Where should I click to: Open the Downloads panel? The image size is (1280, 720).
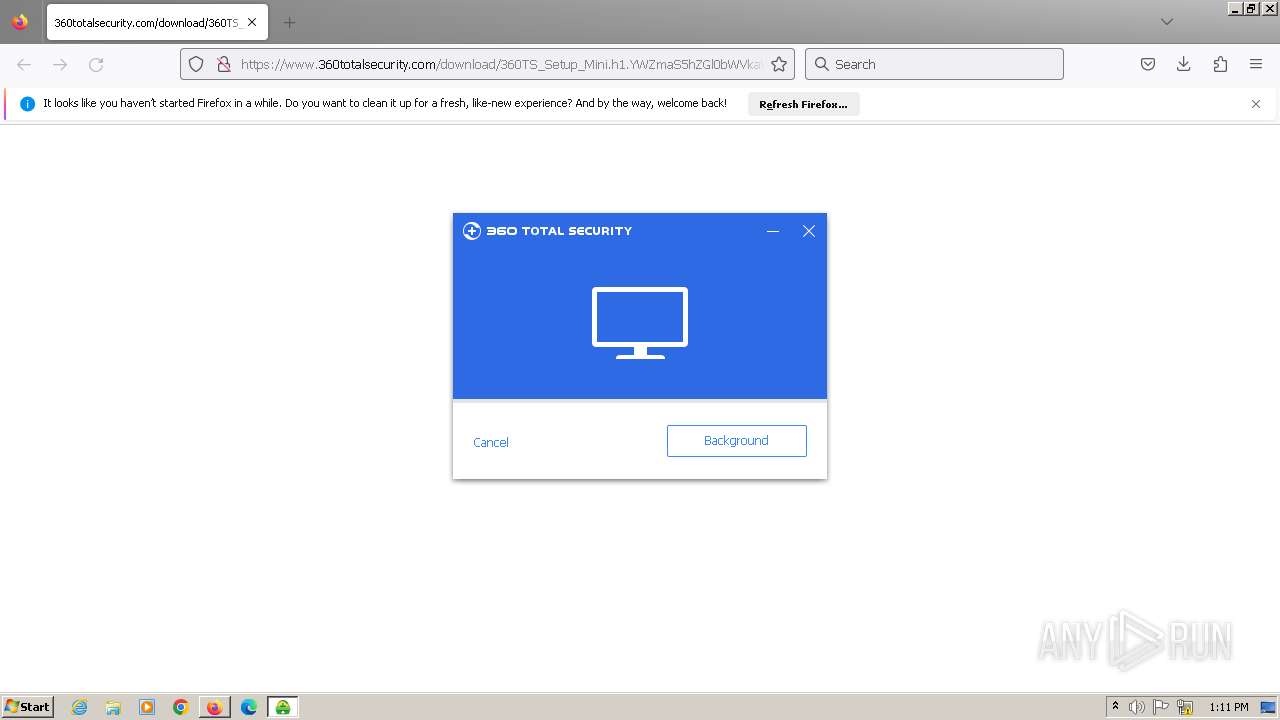pos(1184,64)
